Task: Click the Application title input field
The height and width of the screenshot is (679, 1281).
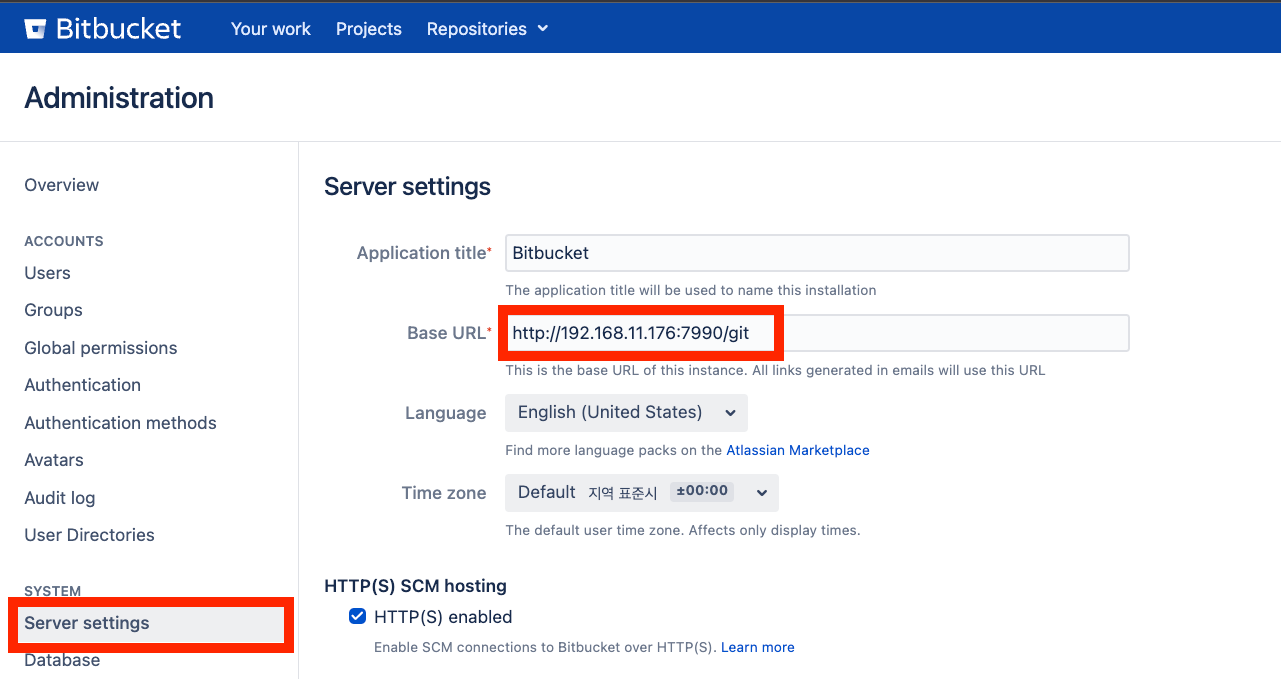Action: pos(817,253)
